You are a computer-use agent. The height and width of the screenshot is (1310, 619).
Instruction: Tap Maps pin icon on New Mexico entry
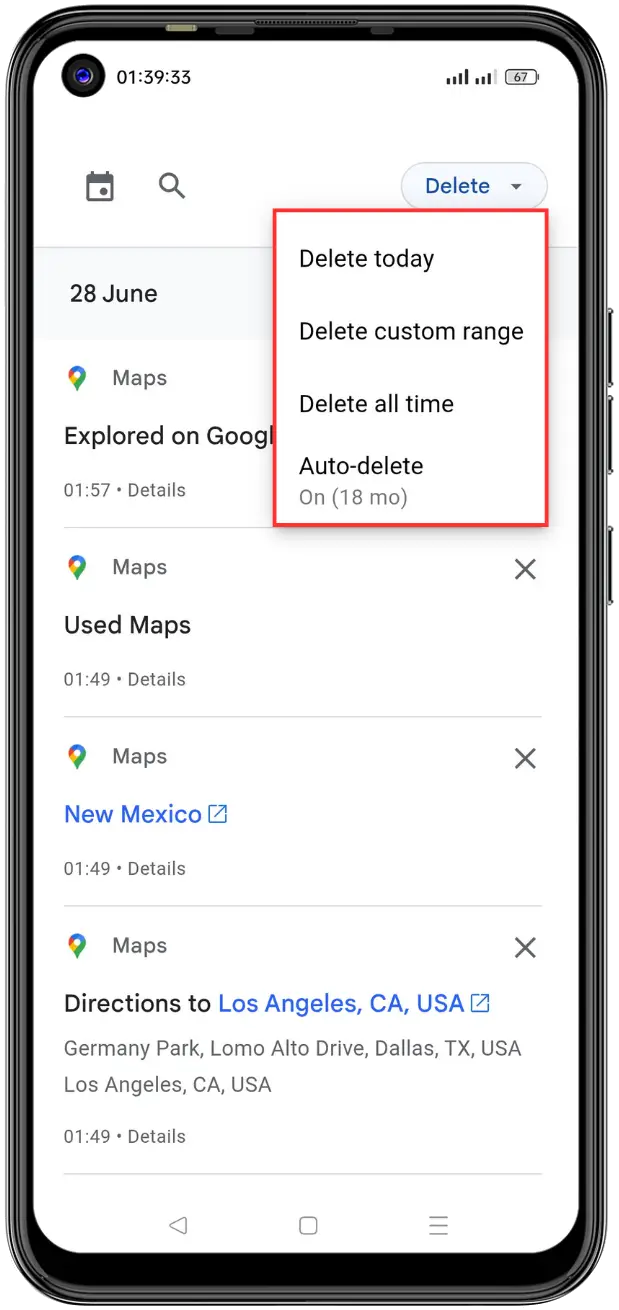tap(77, 756)
